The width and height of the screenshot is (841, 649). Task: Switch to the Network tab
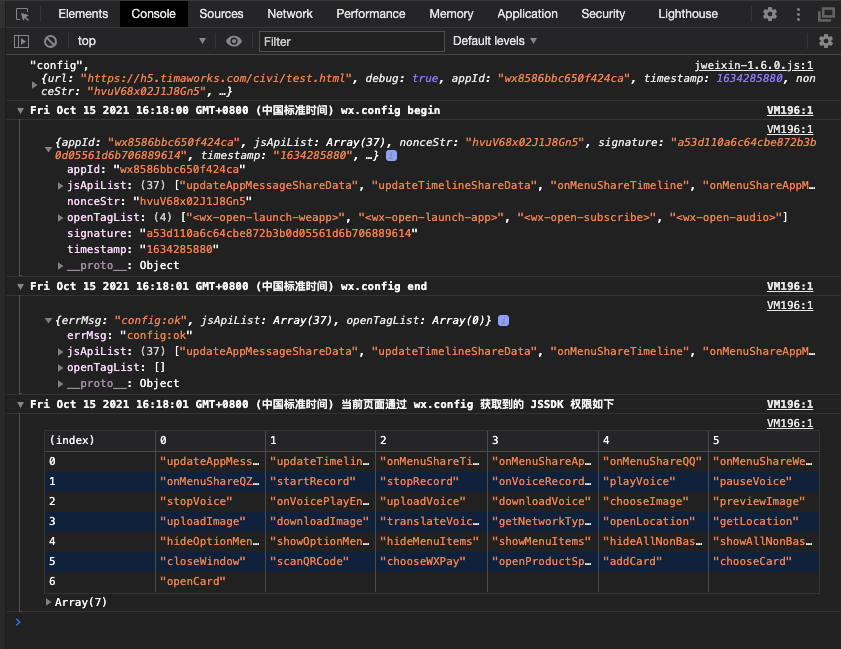[x=290, y=14]
